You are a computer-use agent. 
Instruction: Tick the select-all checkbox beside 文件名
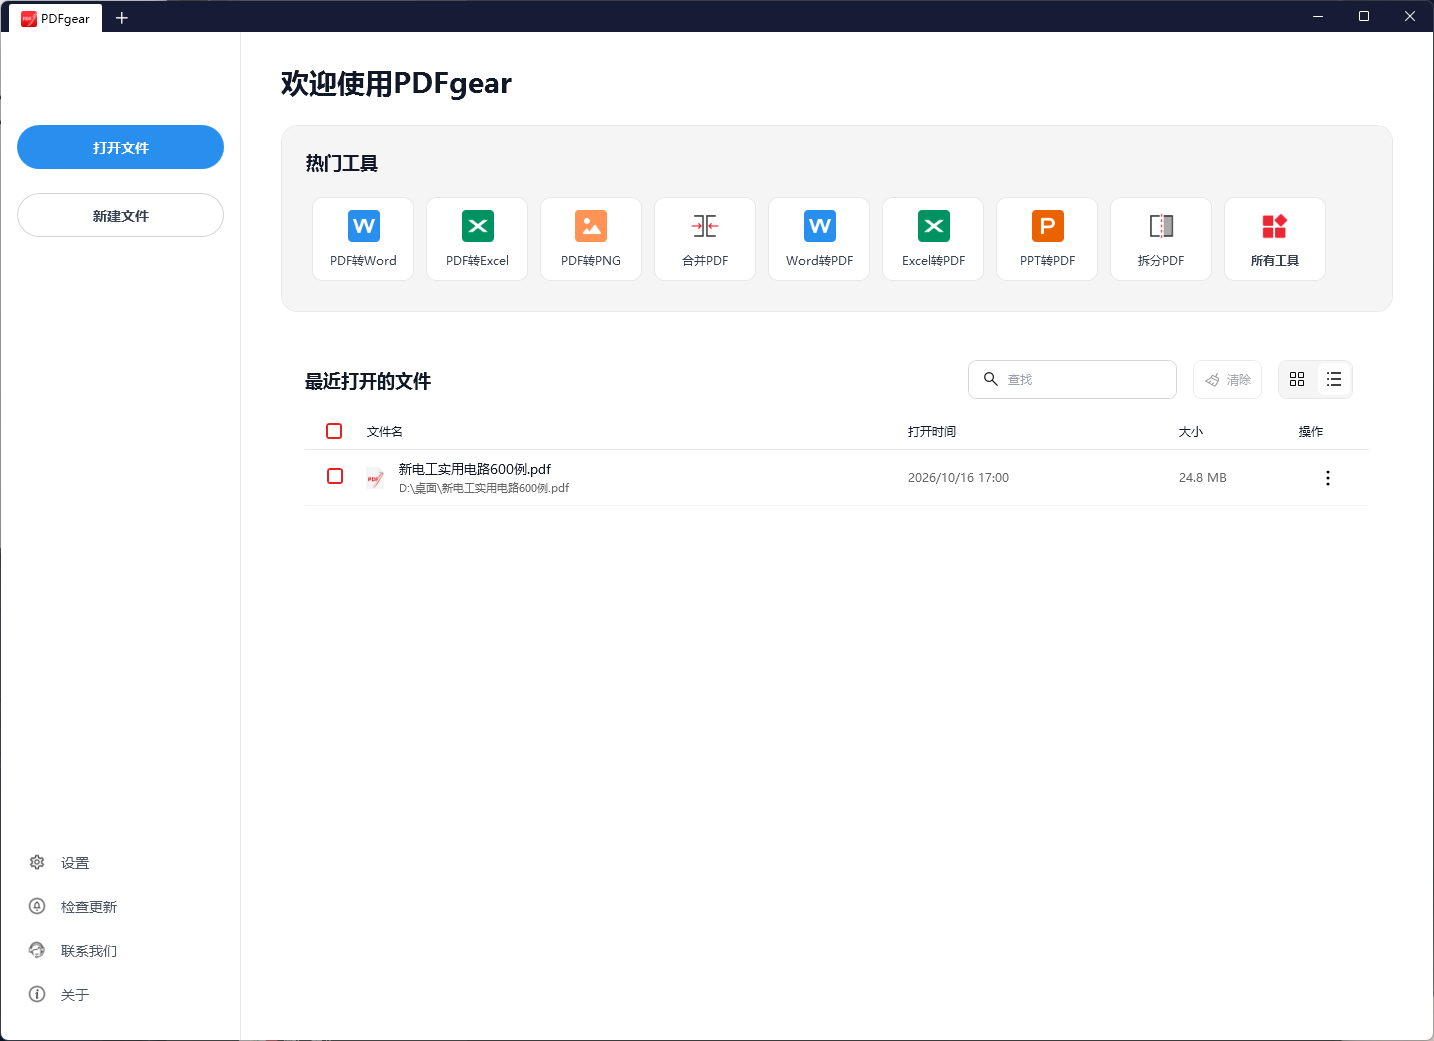click(334, 431)
